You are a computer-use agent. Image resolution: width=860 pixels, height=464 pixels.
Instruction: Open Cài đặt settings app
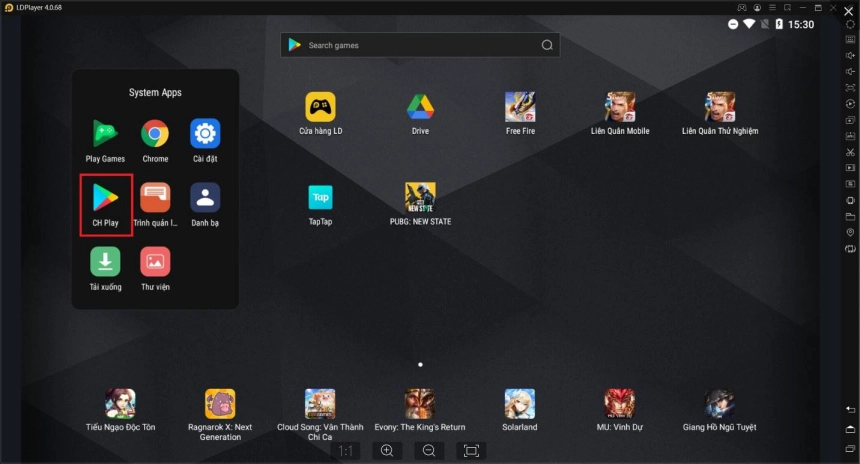(205, 134)
